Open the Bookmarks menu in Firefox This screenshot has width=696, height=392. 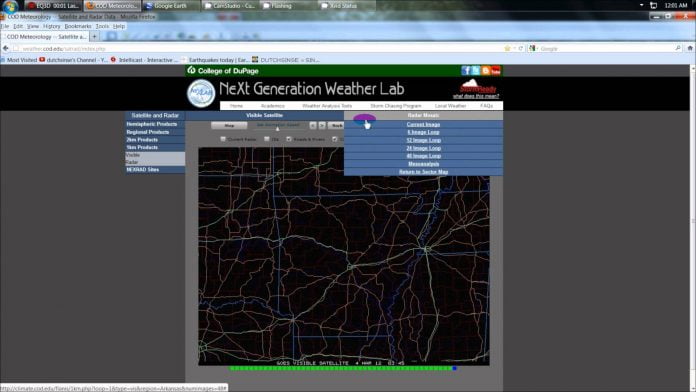78,27
